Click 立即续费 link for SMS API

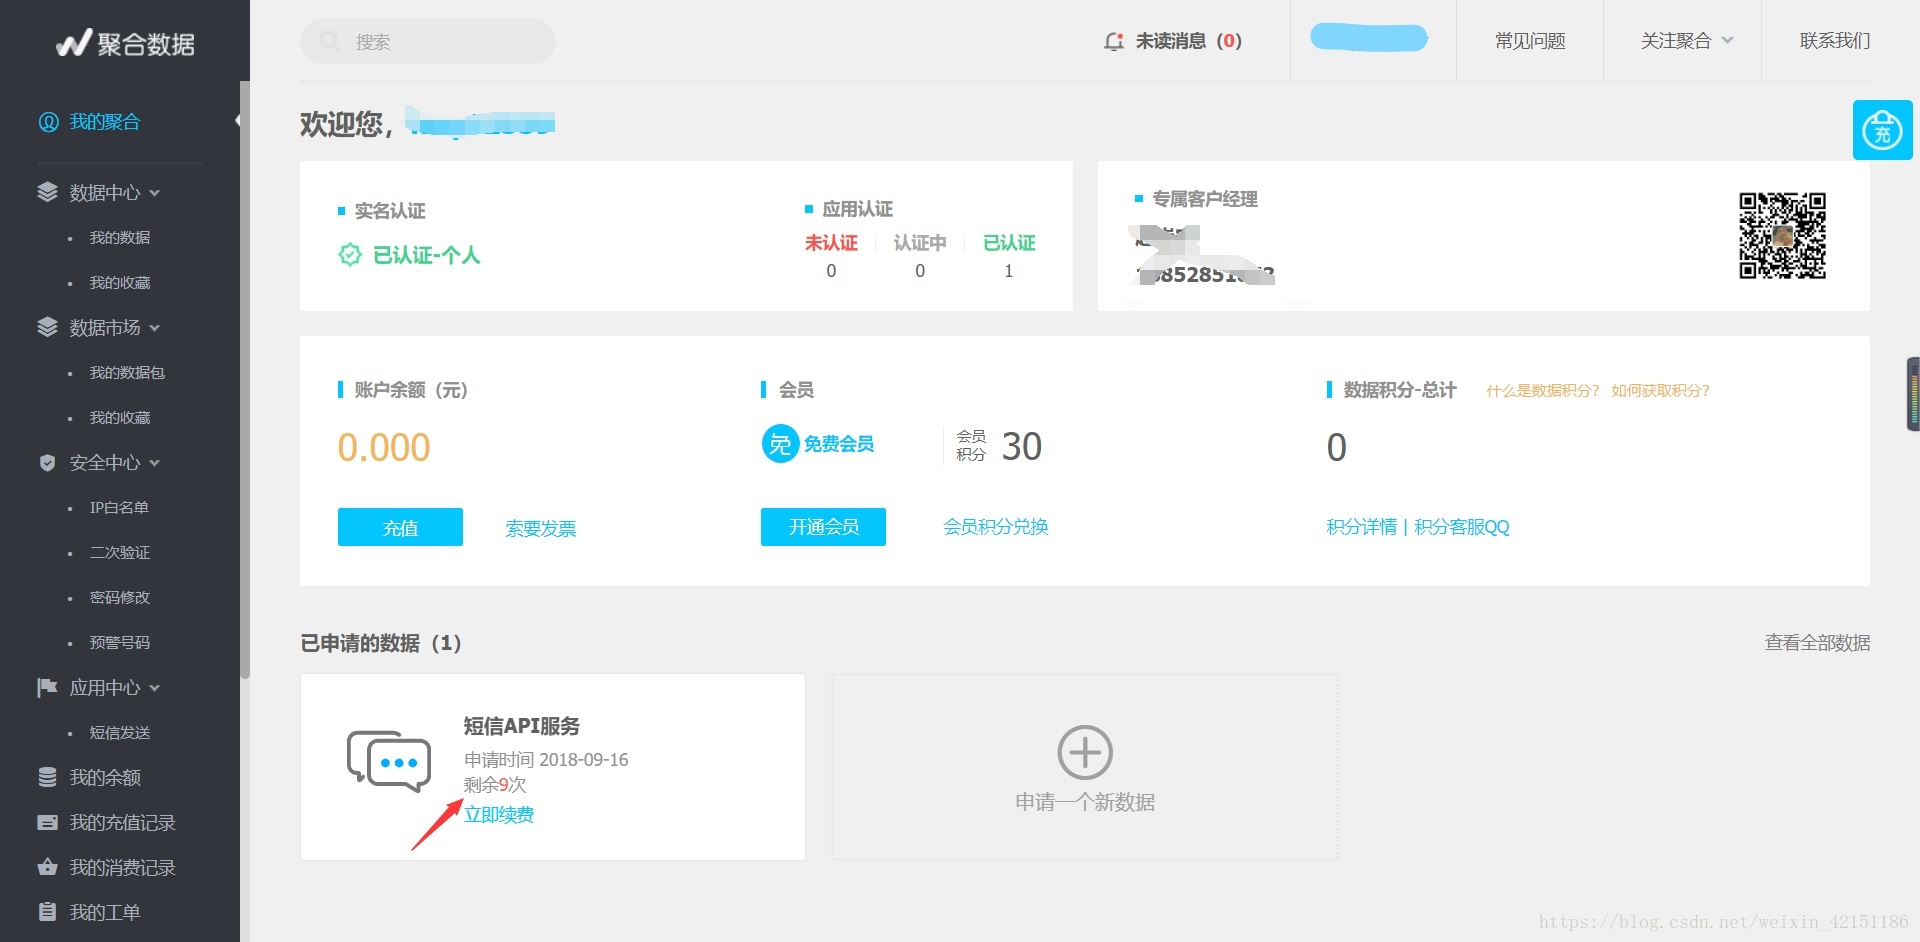point(499,814)
